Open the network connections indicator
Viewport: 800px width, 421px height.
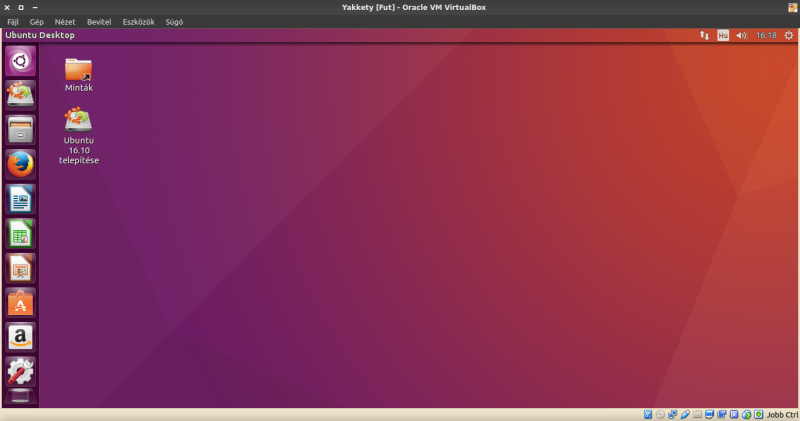(x=703, y=35)
